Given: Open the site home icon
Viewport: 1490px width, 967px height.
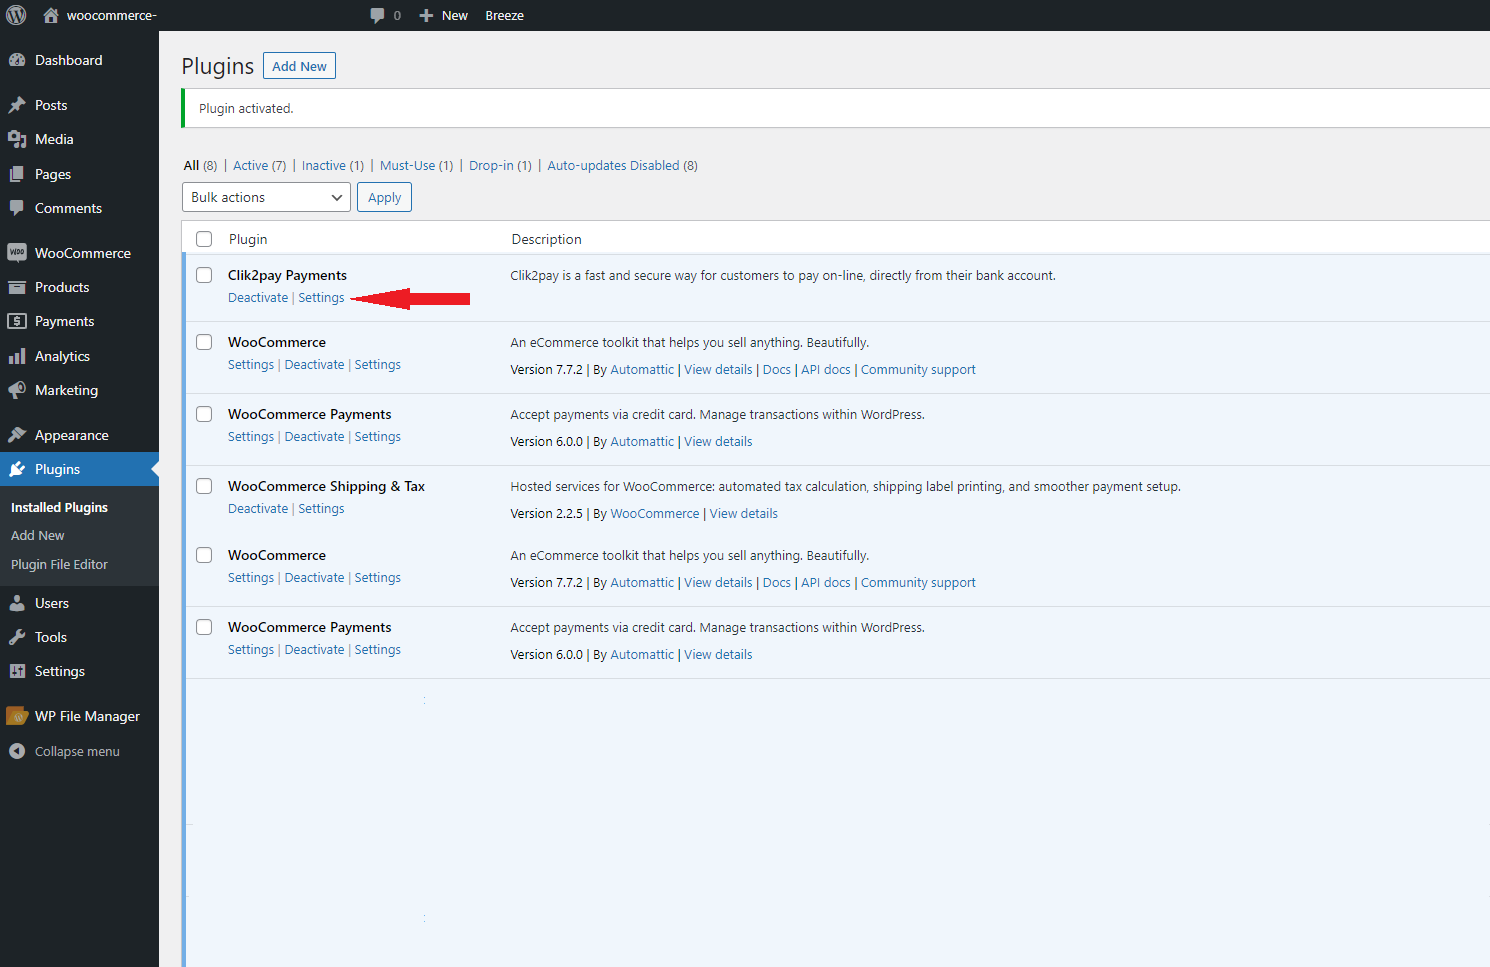Looking at the screenshot, I should 51,15.
